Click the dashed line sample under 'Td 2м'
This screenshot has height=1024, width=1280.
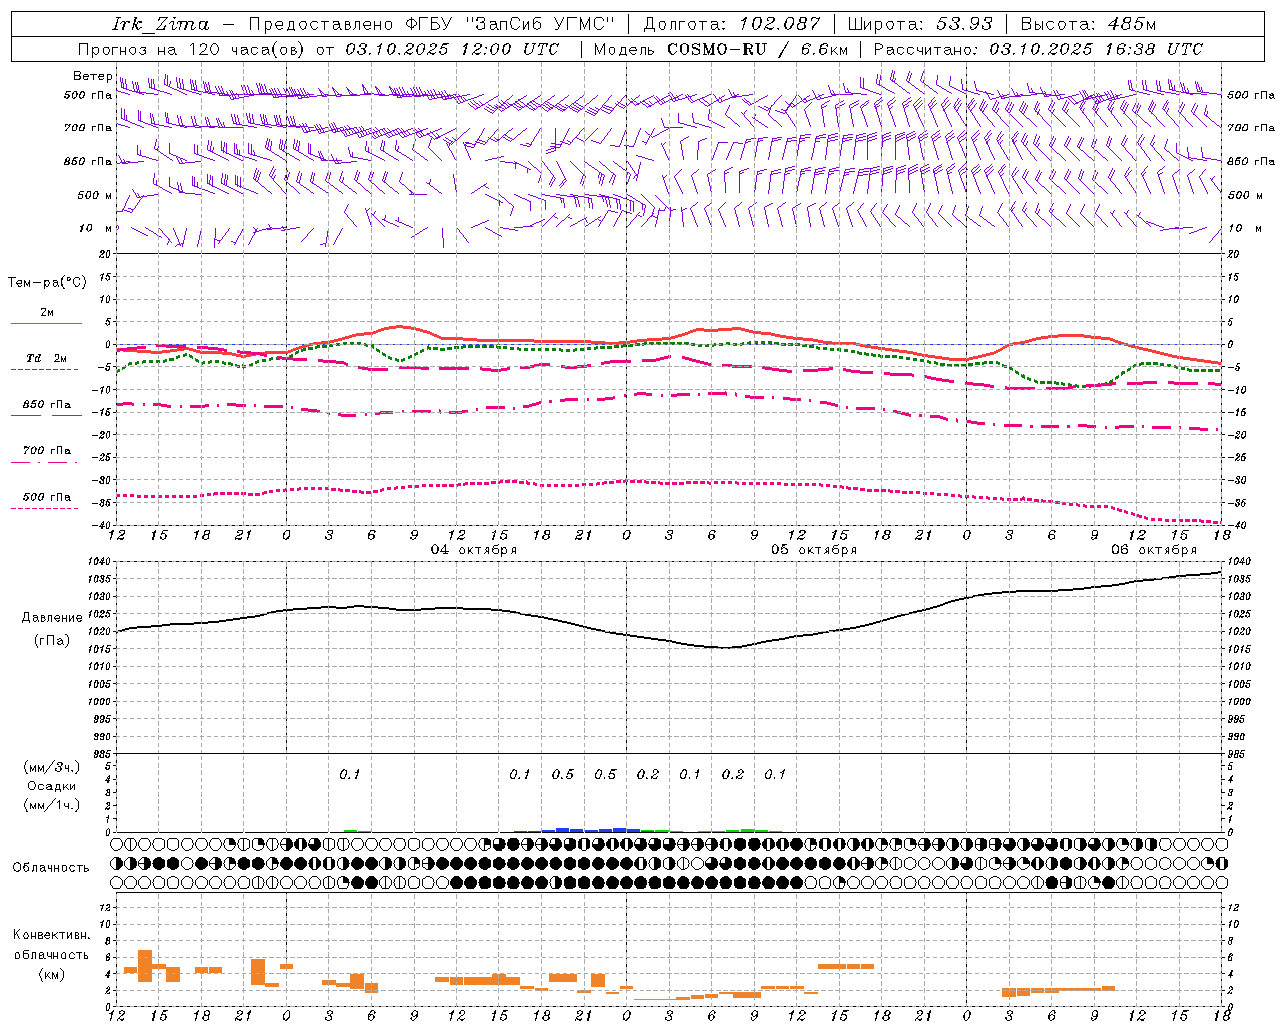click(44, 370)
